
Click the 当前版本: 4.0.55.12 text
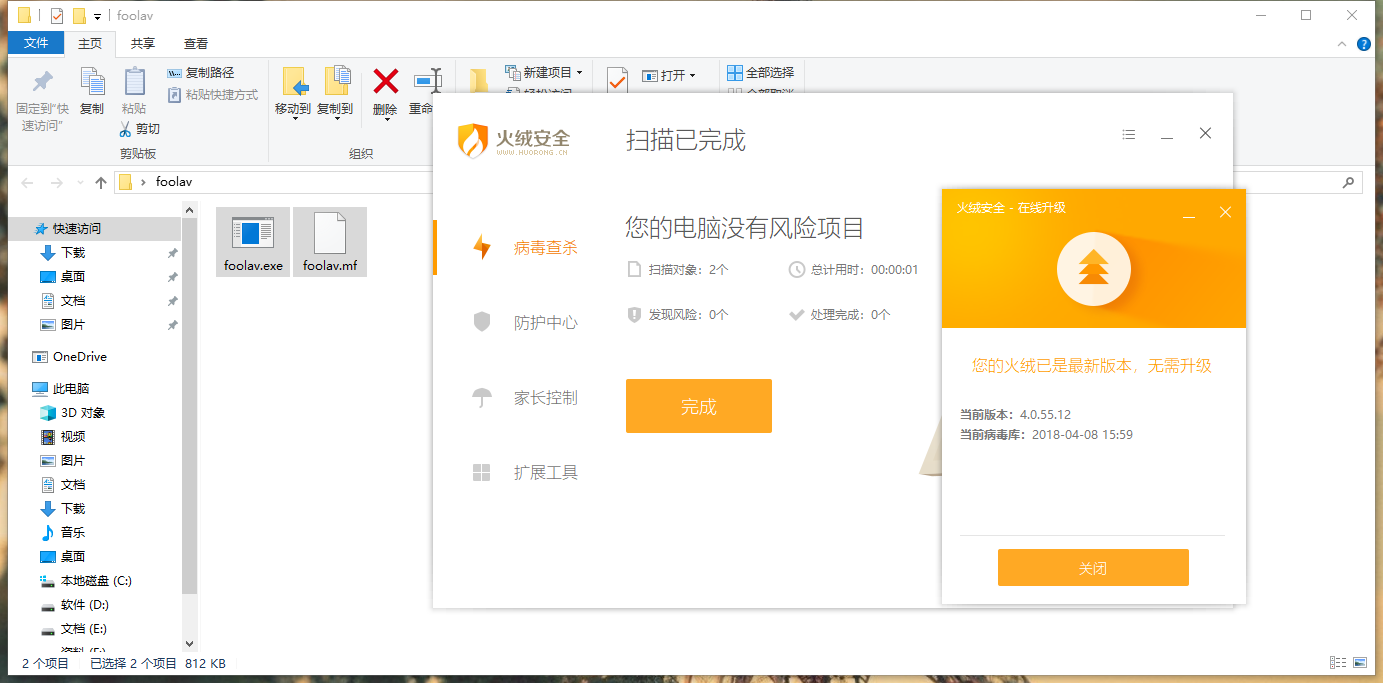click(1015, 414)
